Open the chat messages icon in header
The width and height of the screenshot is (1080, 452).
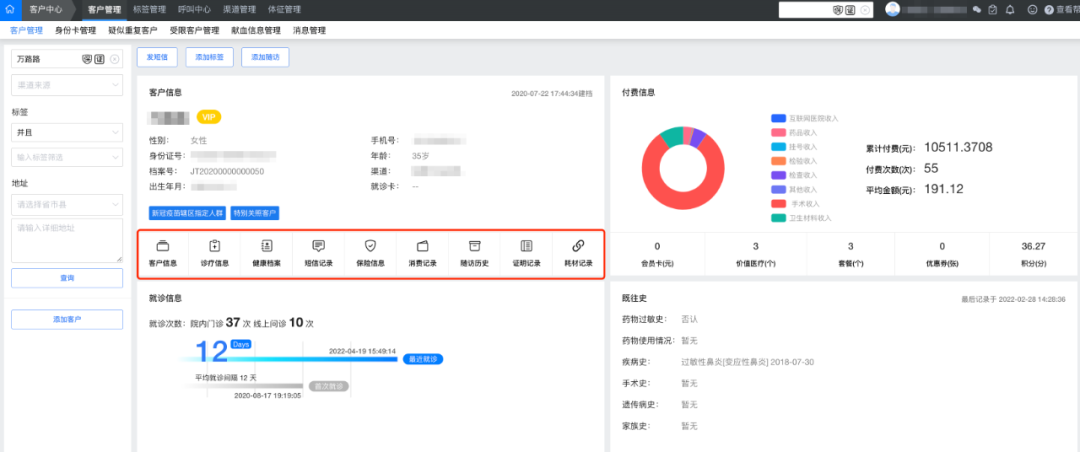pyautogui.click(x=977, y=10)
